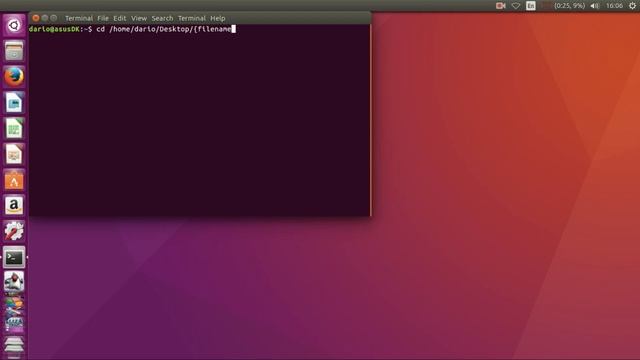The width and height of the screenshot is (640, 360).
Task: Click the Terminal icon in launcher
Action: (14, 257)
